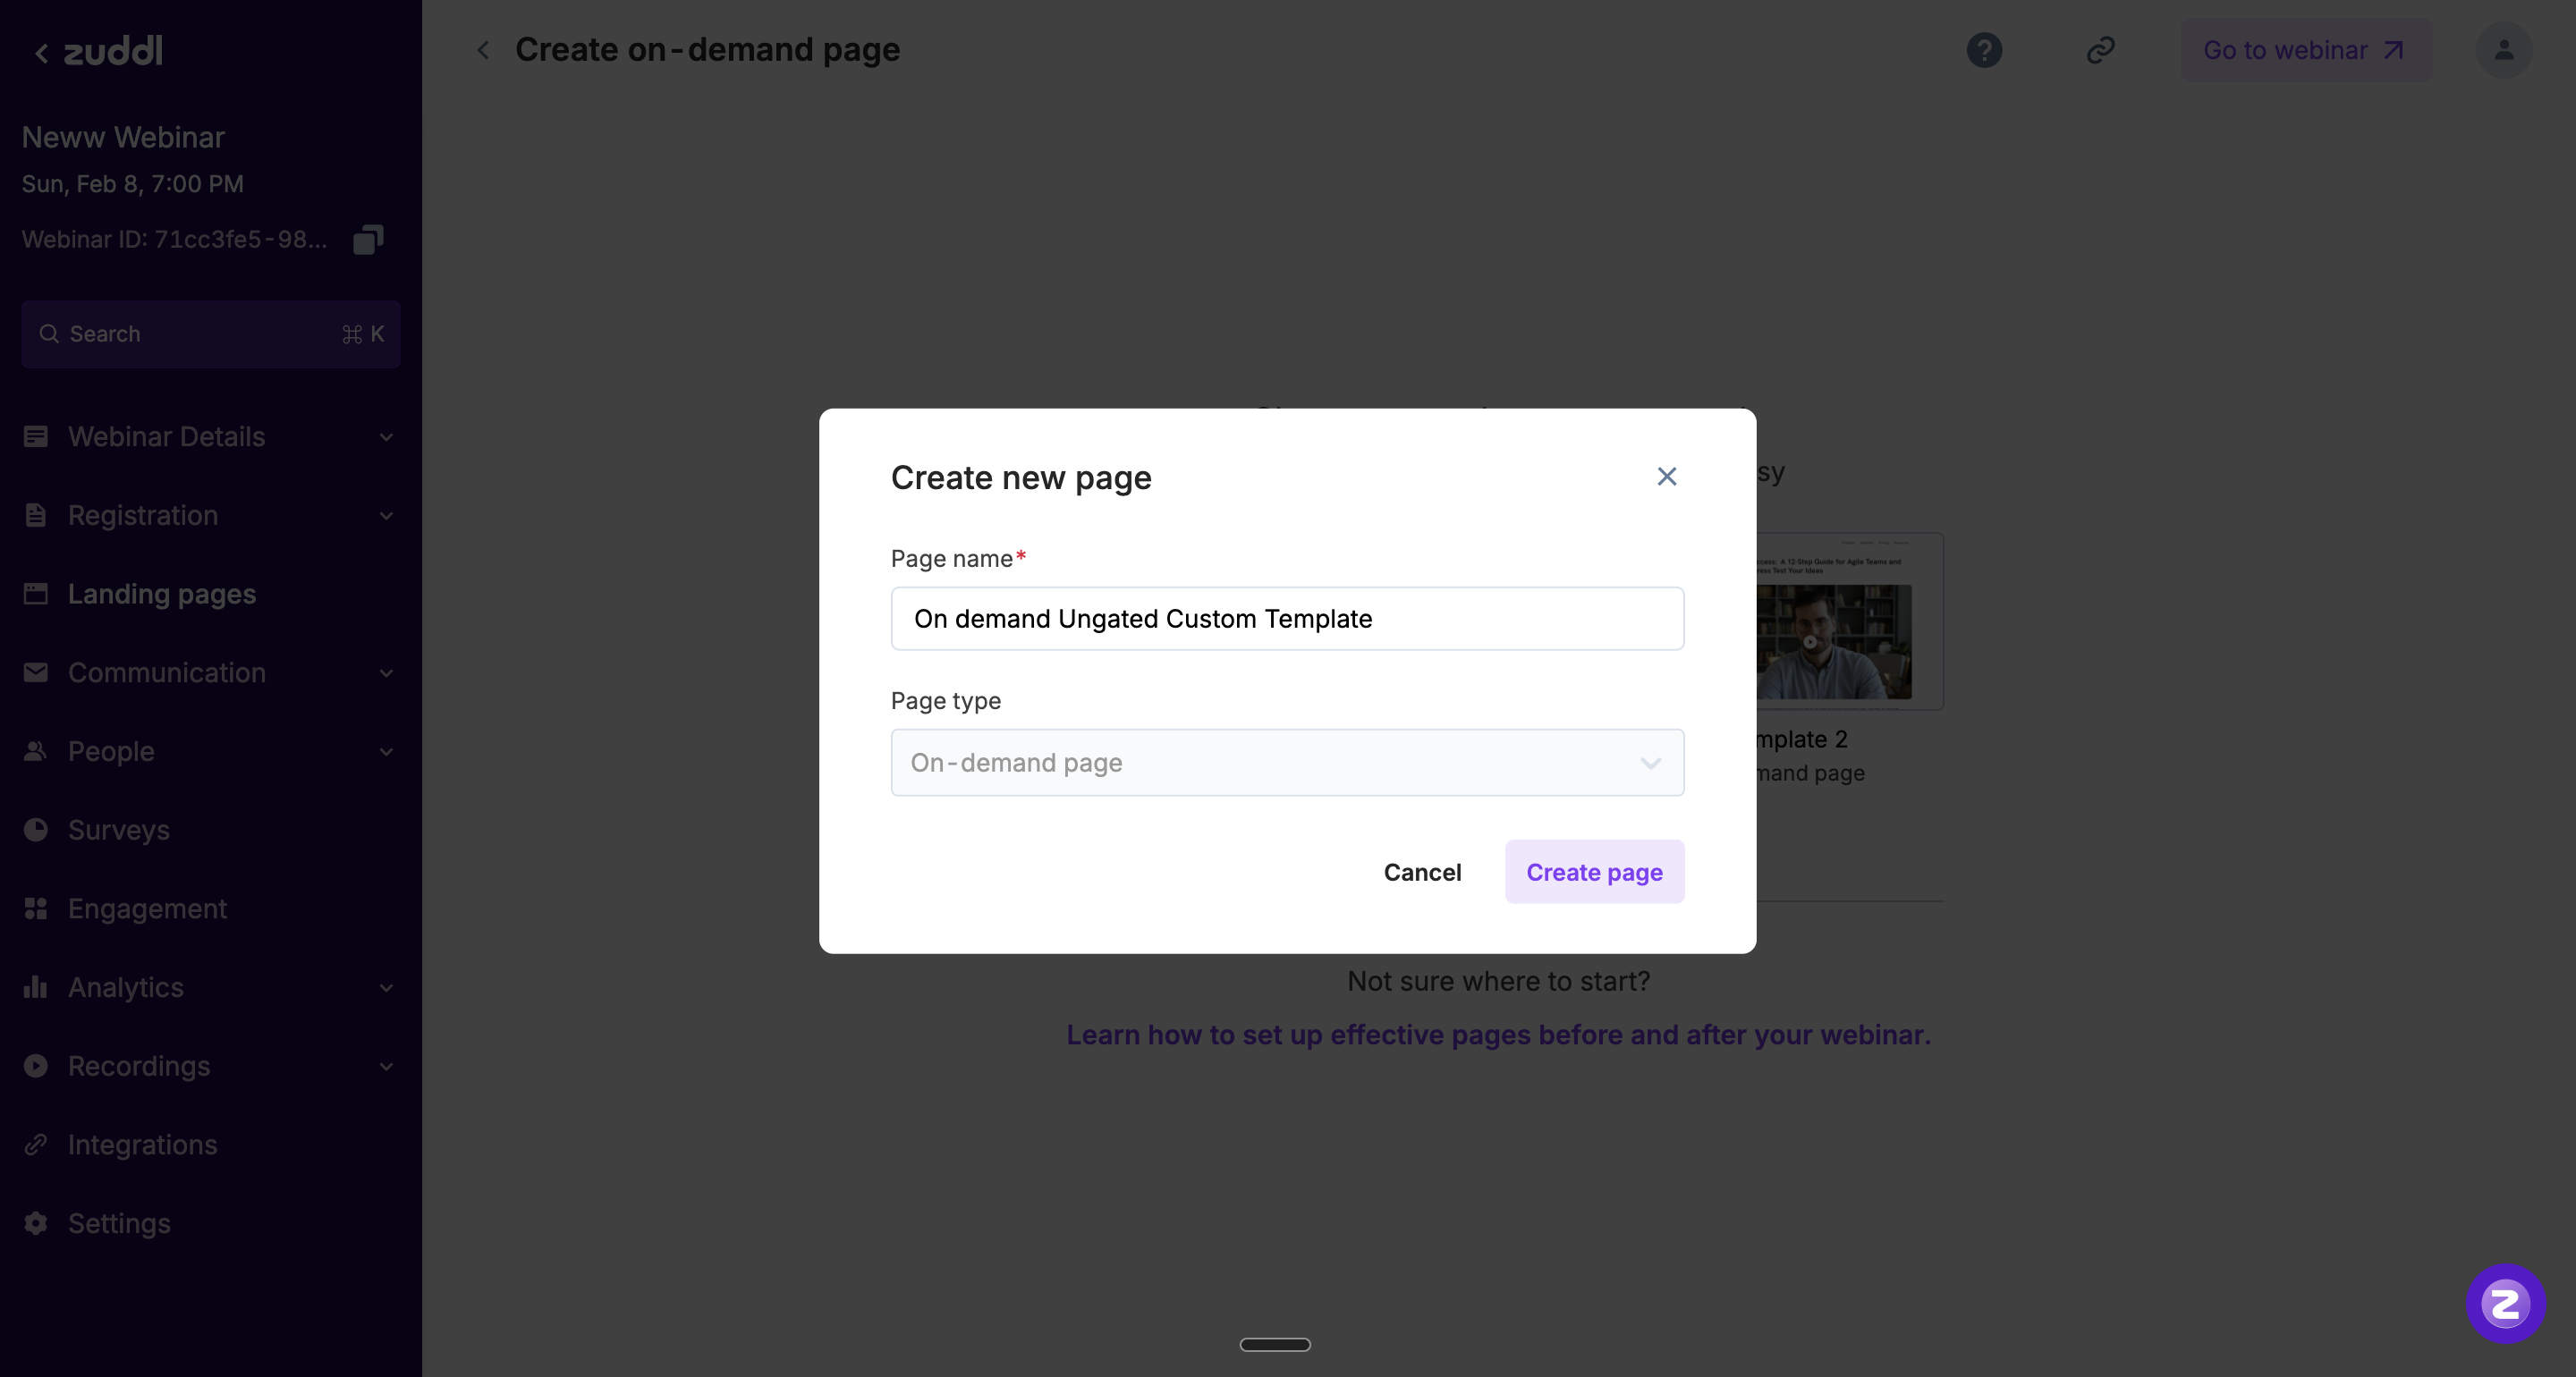Click the copy link chain icon
2576x1377 pixels.
point(2100,50)
